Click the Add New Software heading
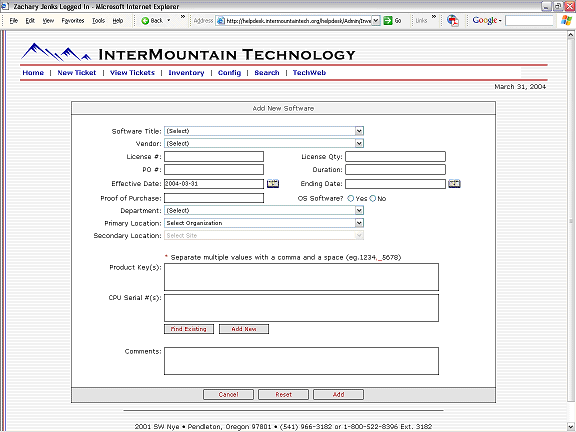 coord(283,108)
